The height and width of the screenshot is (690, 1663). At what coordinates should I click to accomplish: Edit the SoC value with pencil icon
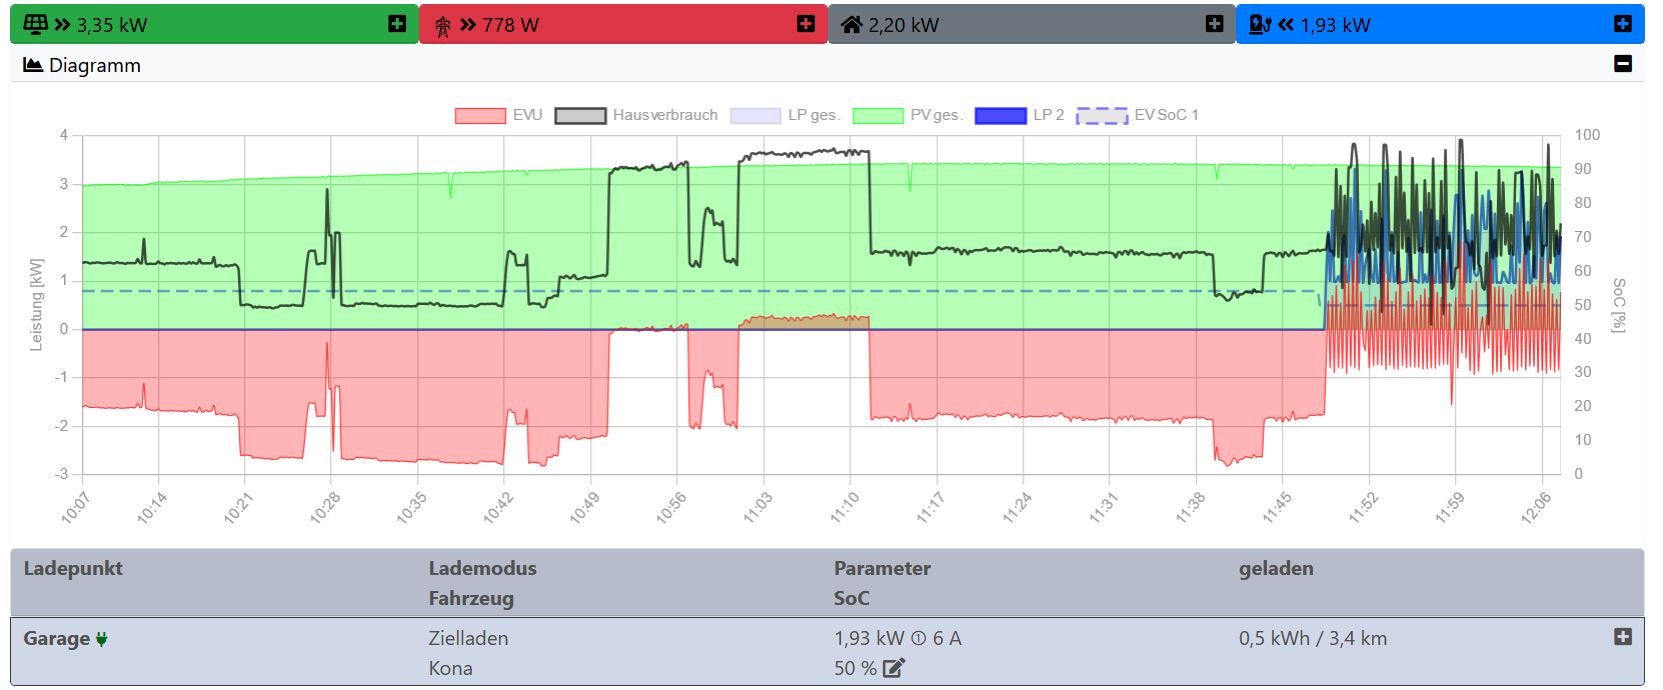pyautogui.click(x=894, y=668)
